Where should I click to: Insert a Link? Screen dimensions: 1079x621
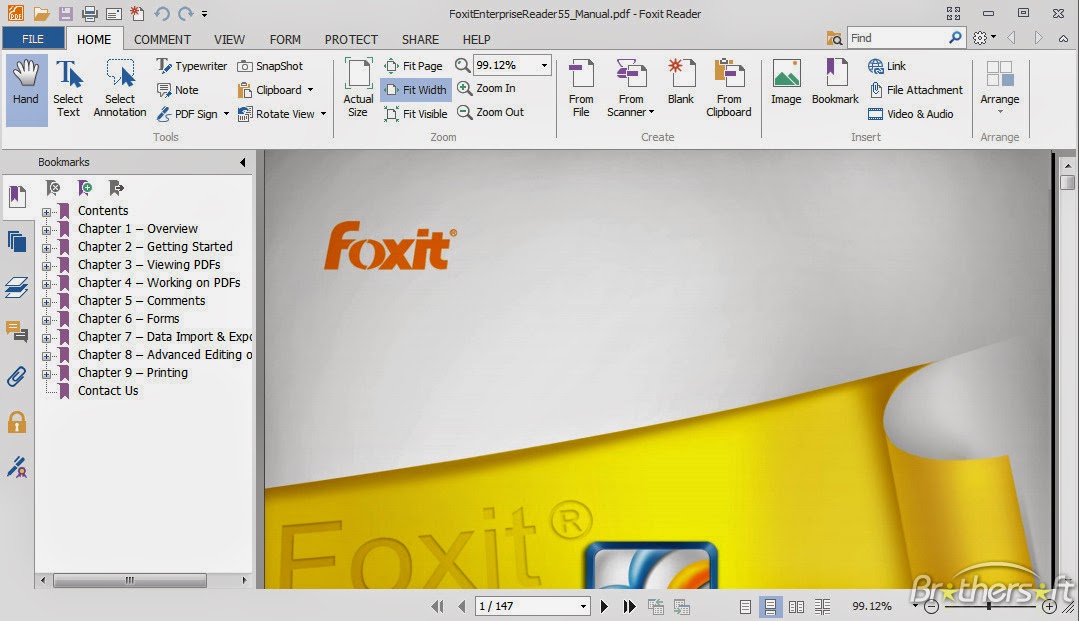887,66
